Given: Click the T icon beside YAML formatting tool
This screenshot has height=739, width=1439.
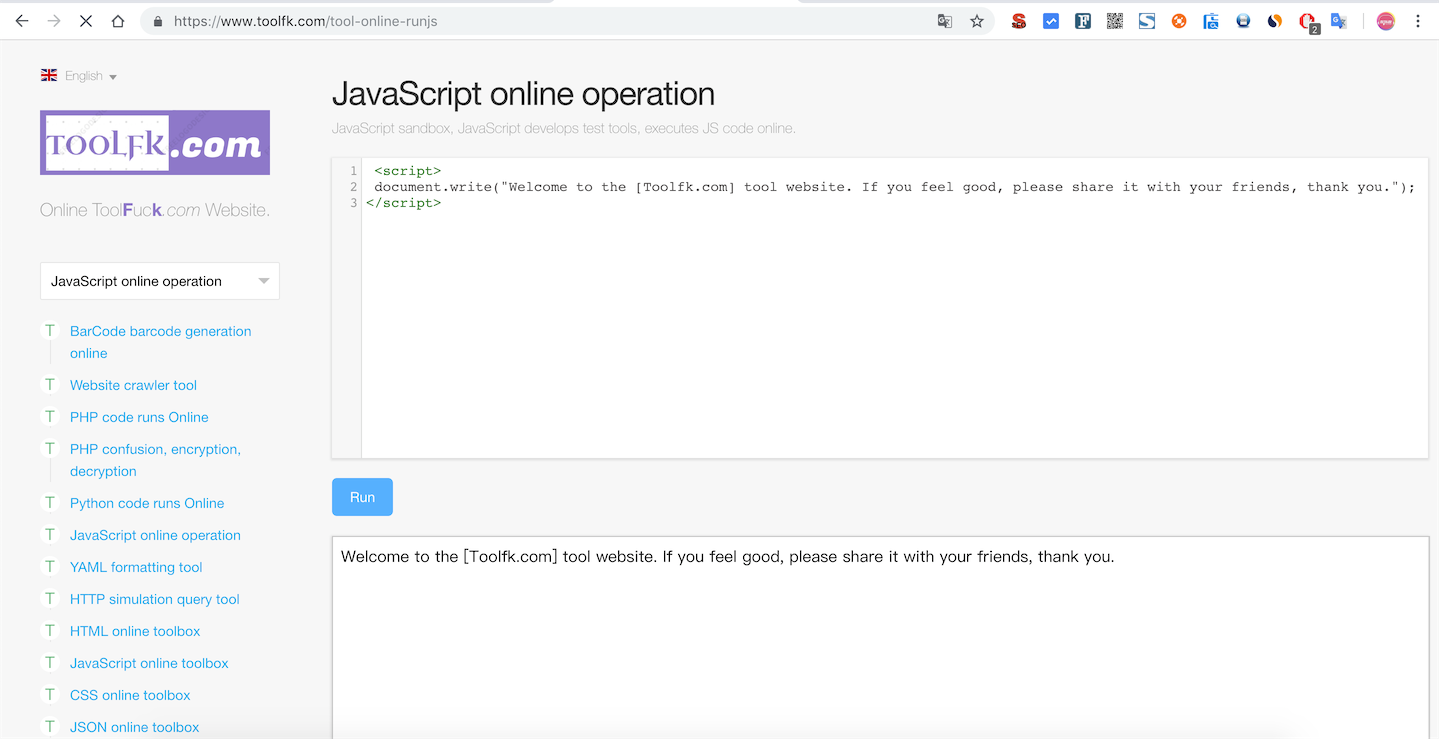Looking at the screenshot, I should pyautogui.click(x=50, y=566).
